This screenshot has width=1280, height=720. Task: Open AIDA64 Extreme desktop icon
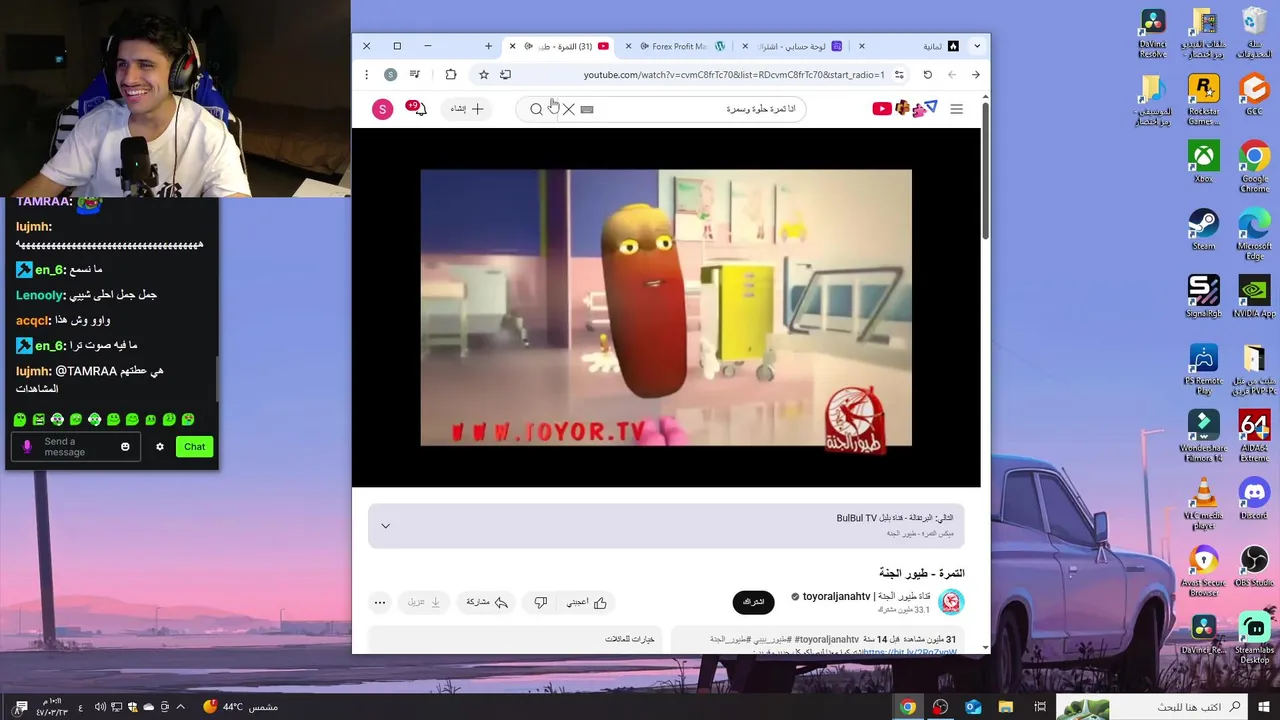point(1254,436)
